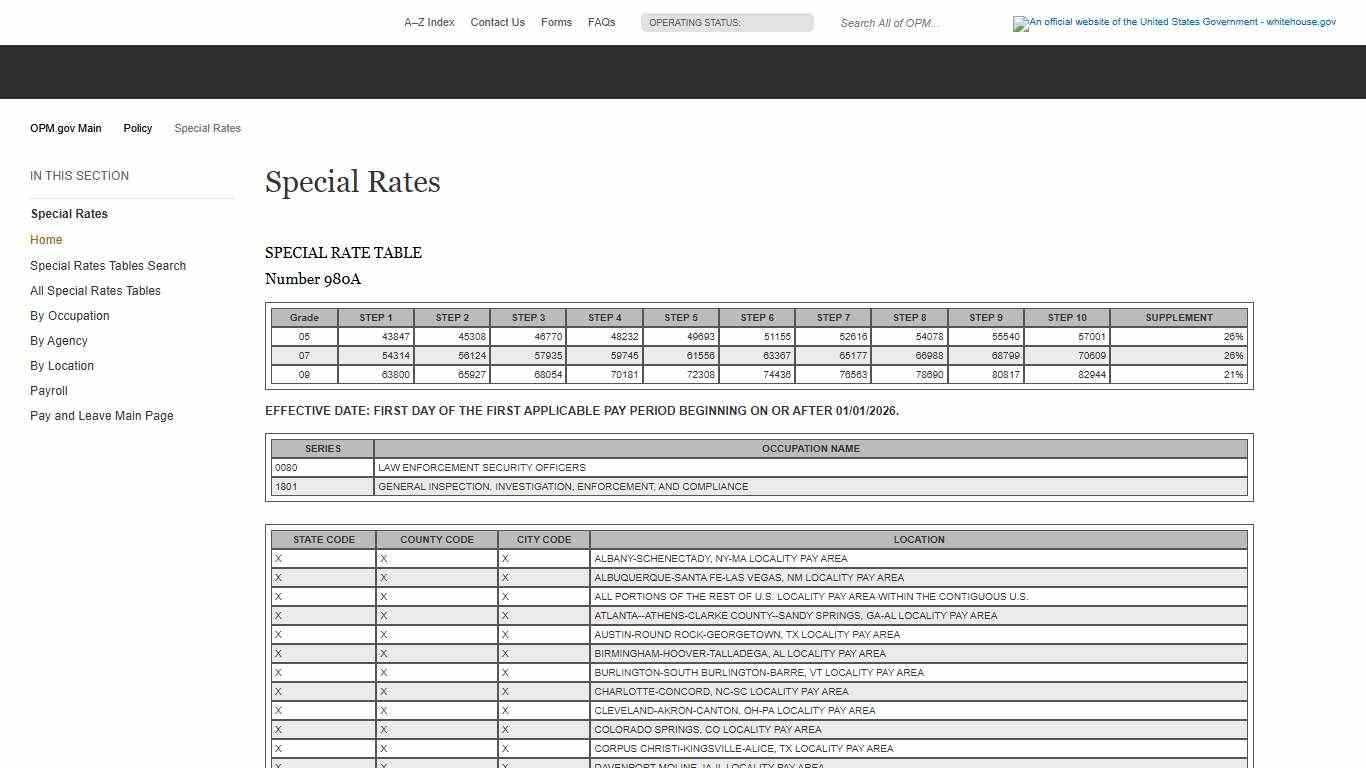This screenshot has height=768, width=1366.
Task: Go to Pay and Leave Main Page
Action: click(x=101, y=415)
